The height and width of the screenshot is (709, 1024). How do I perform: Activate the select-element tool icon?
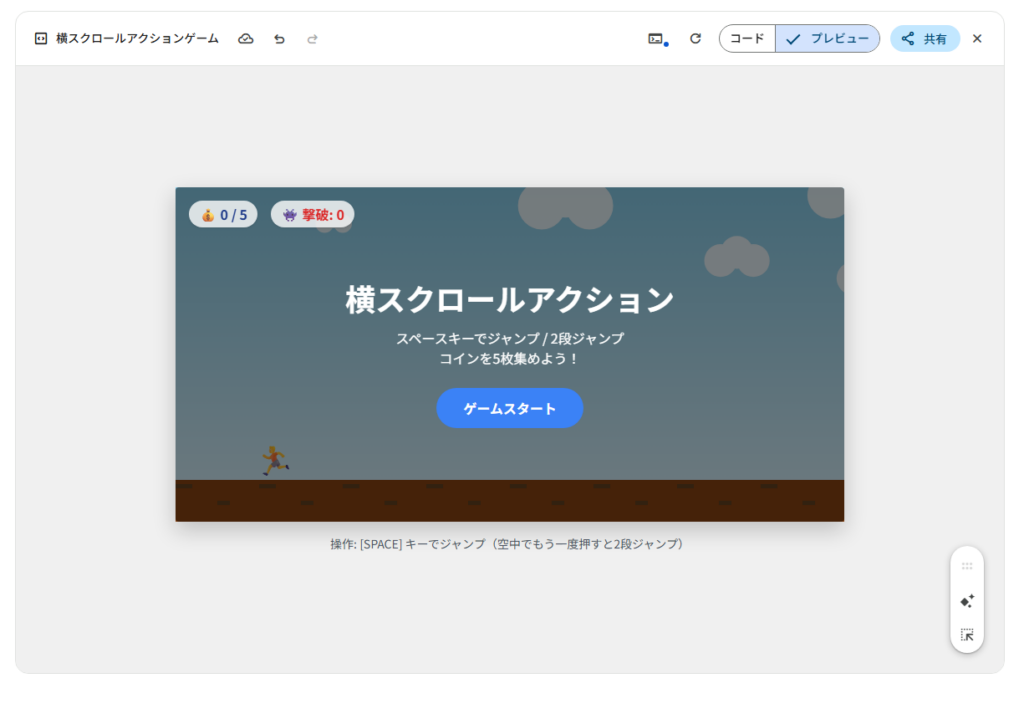966,635
